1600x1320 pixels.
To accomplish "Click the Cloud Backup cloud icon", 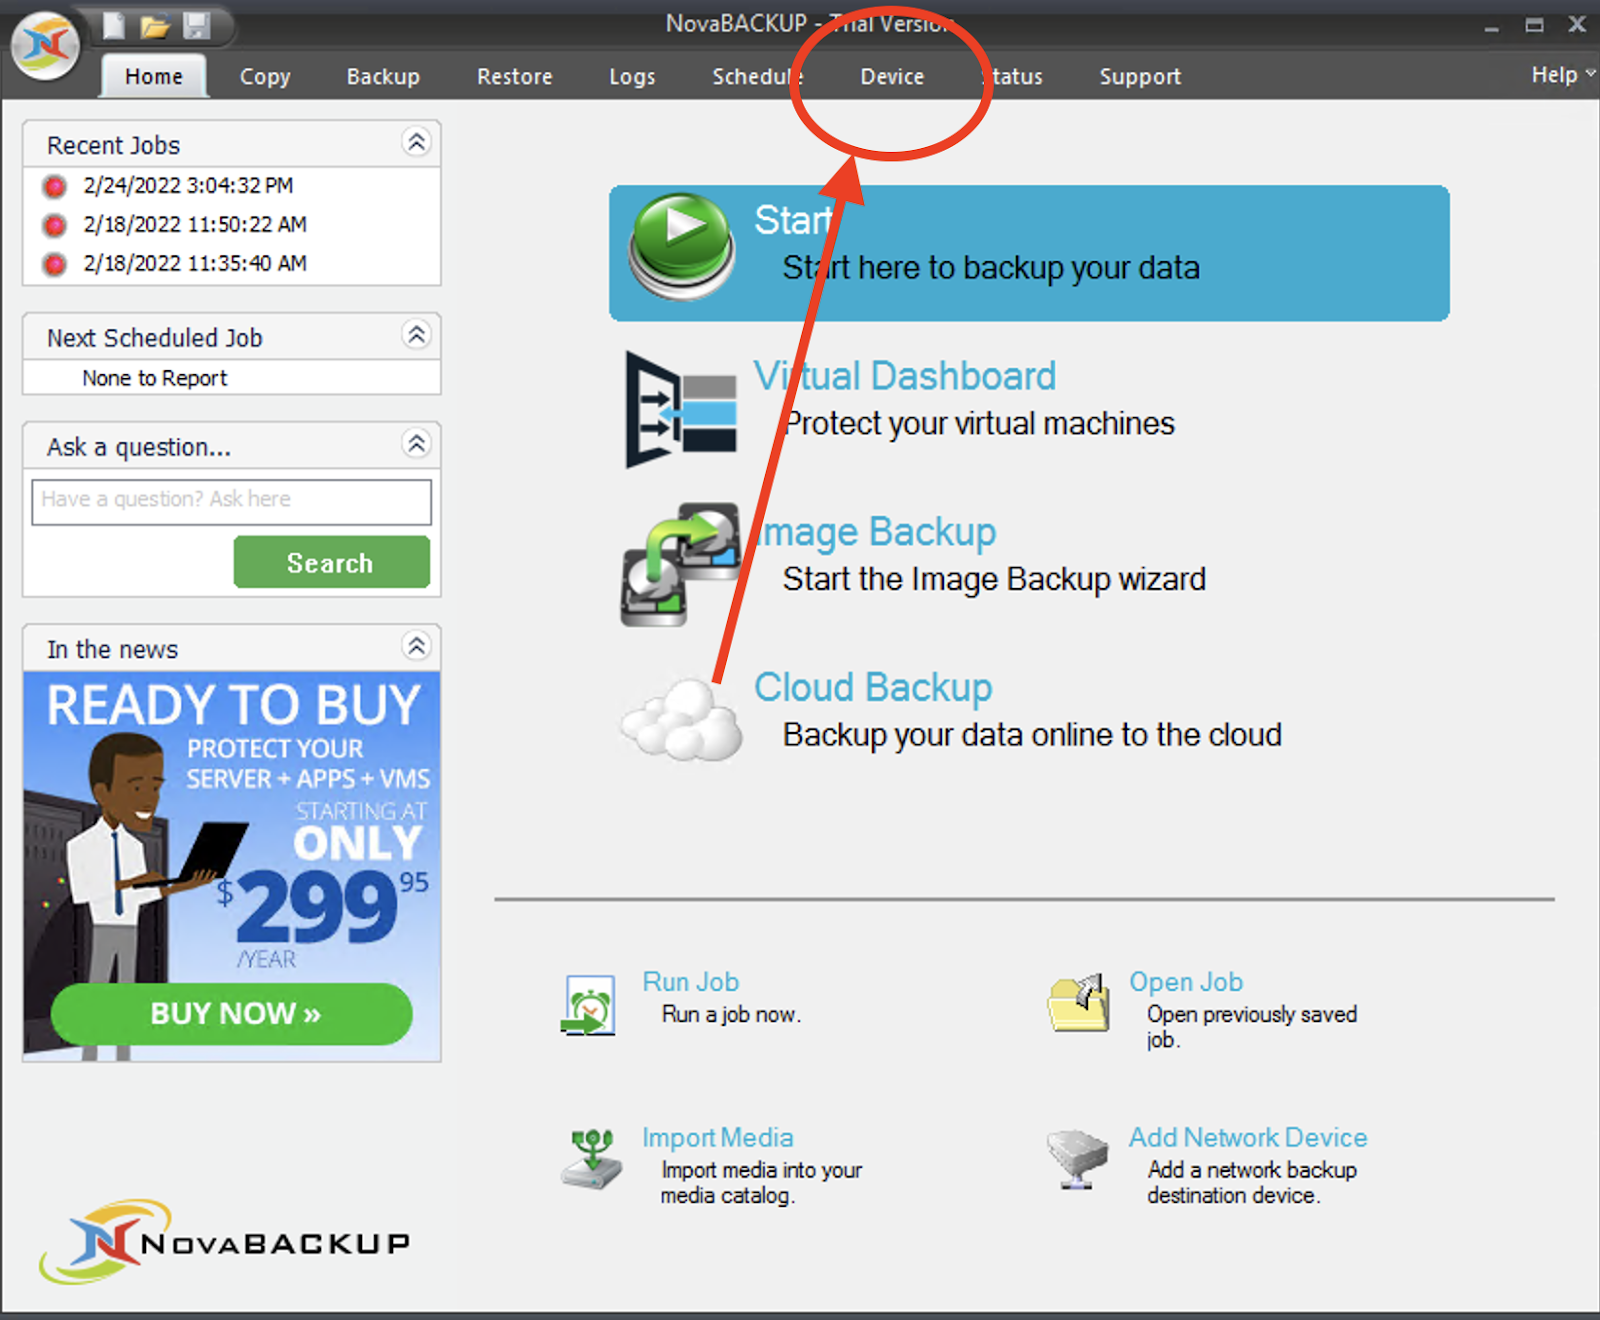I will click(x=682, y=719).
